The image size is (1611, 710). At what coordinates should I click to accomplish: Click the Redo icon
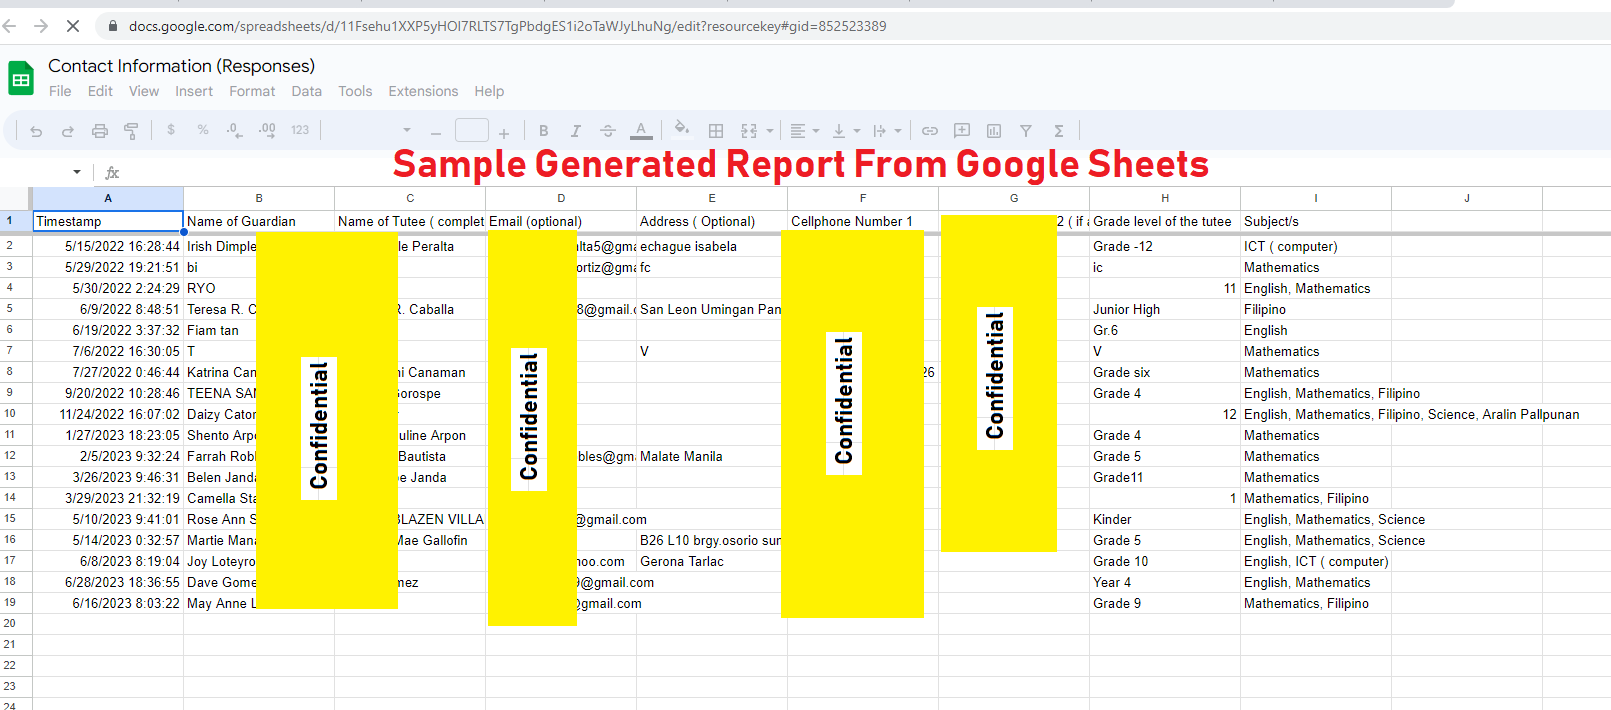(x=68, y=131)
